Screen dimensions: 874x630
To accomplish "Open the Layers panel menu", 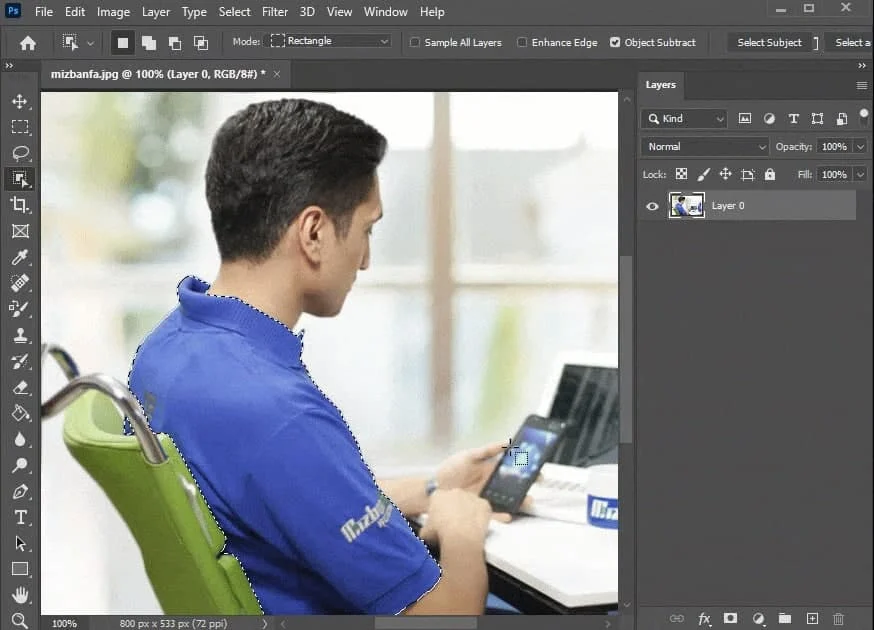I will point(862,85).
